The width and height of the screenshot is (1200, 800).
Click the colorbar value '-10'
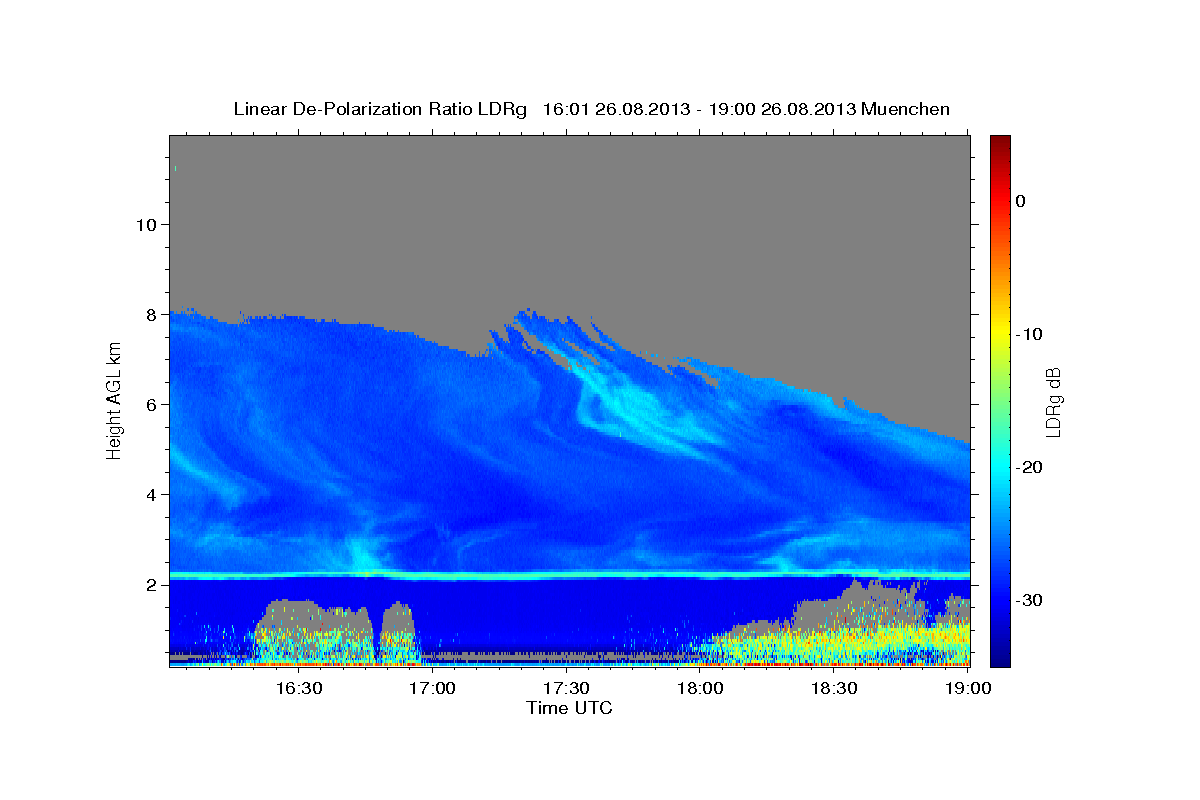[1031, 334]
